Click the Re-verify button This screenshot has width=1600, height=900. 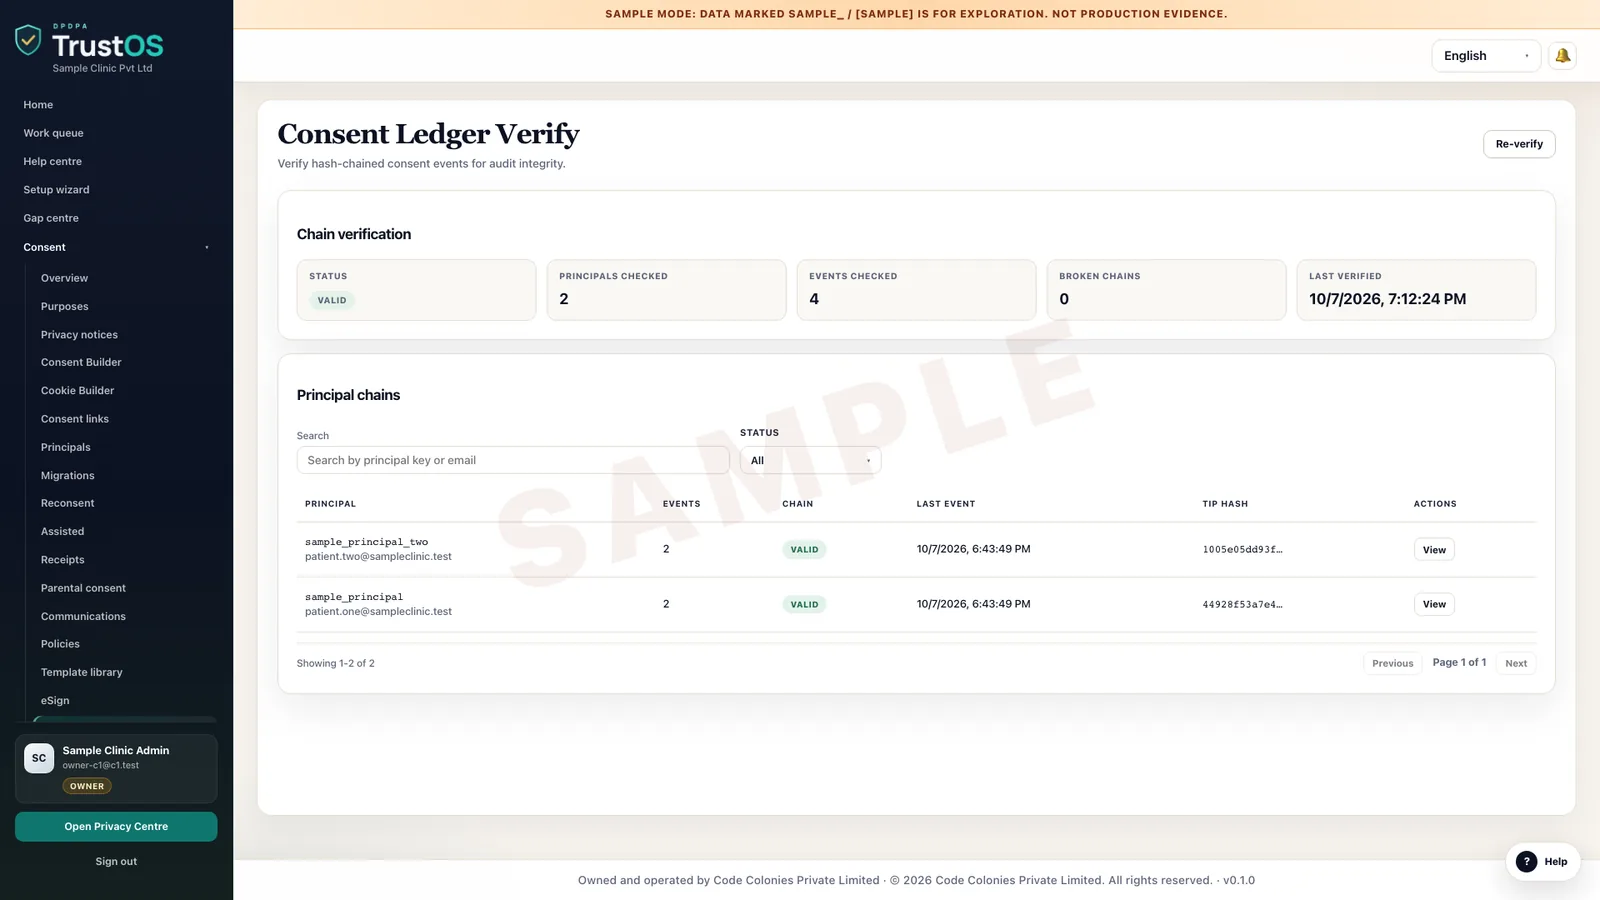coord(1519,144)
